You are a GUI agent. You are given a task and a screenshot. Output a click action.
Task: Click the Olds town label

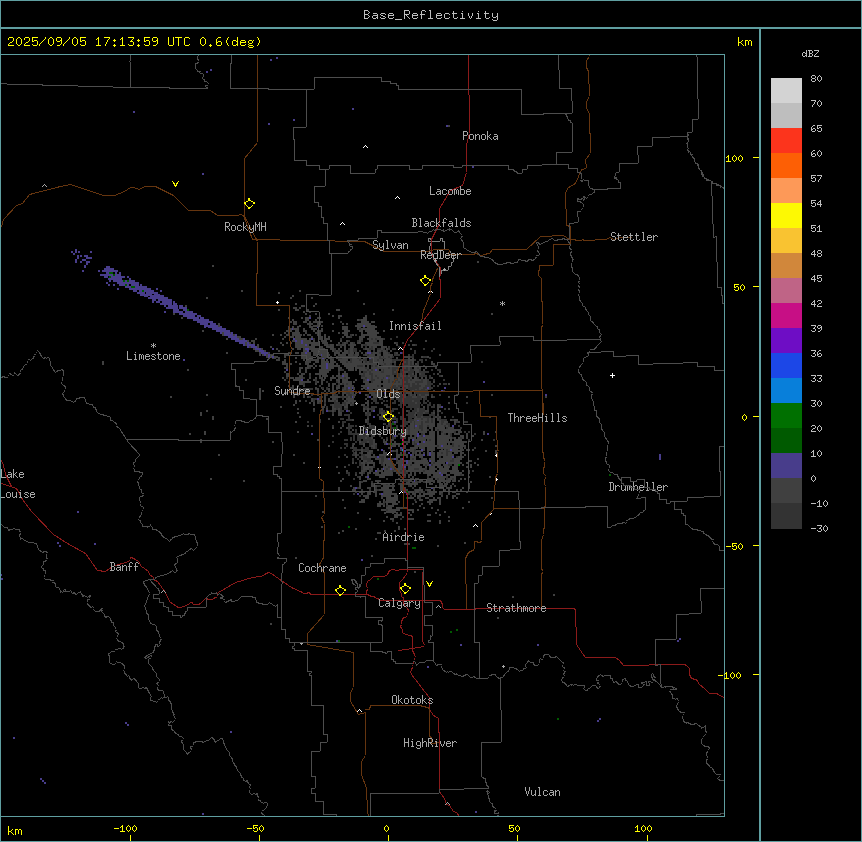point(388,394)
